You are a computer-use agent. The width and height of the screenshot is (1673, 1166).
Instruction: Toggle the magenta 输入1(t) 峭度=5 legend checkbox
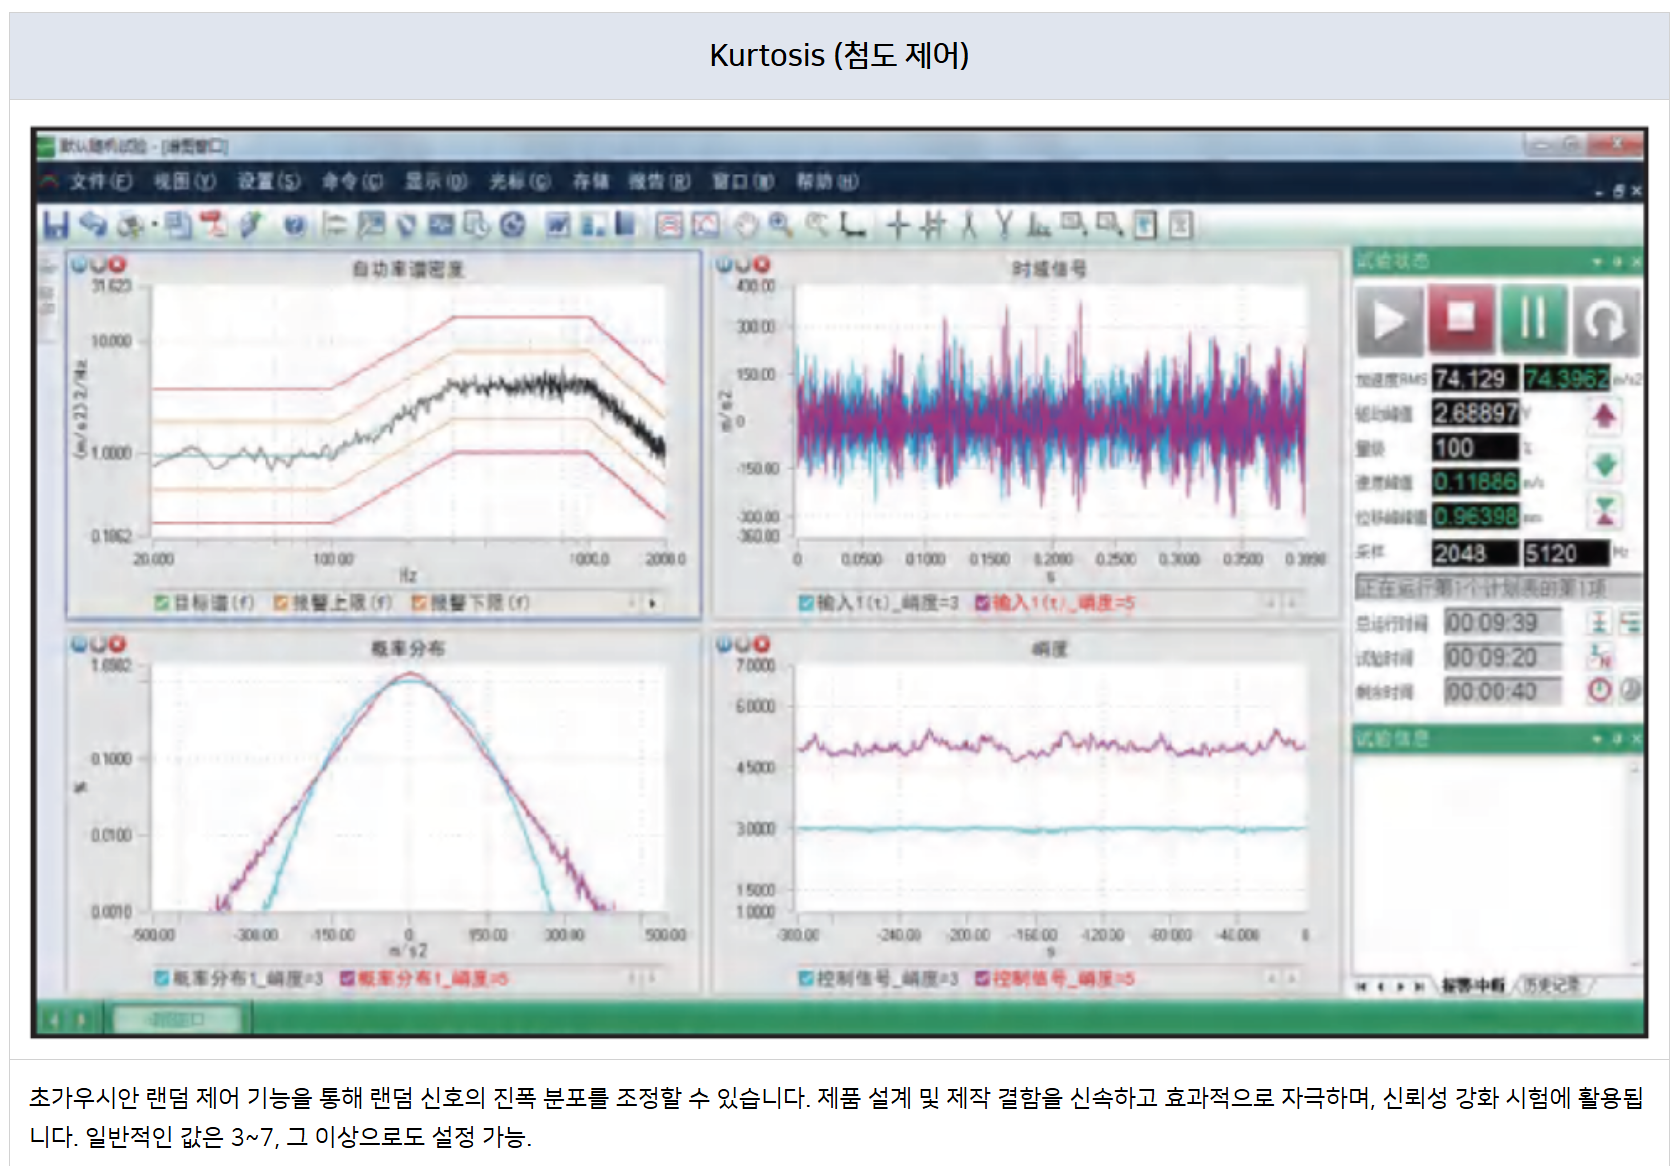(x=982, y=603)
